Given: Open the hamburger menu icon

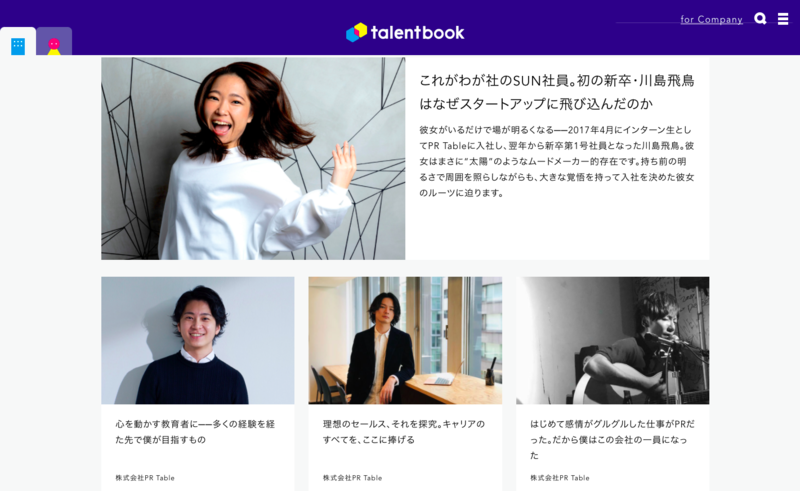Looking at the screenshot, I should (783, 18).
